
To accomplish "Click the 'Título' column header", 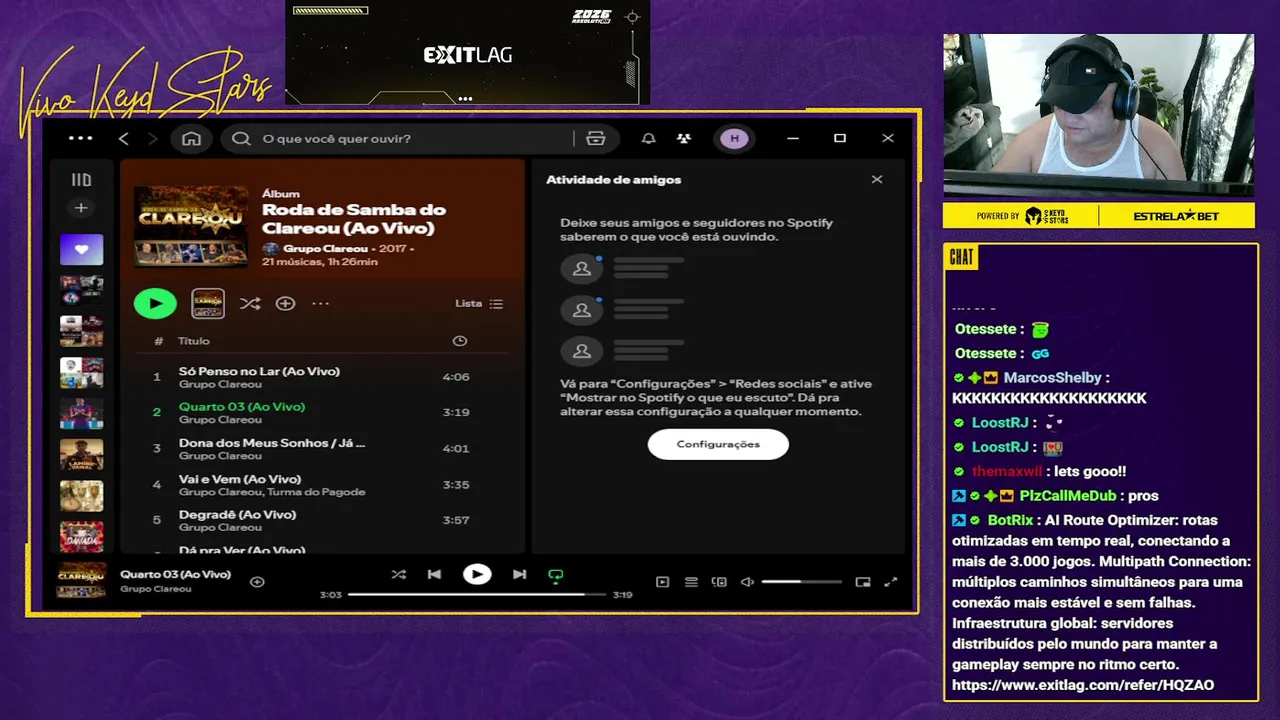I will 194,341.
